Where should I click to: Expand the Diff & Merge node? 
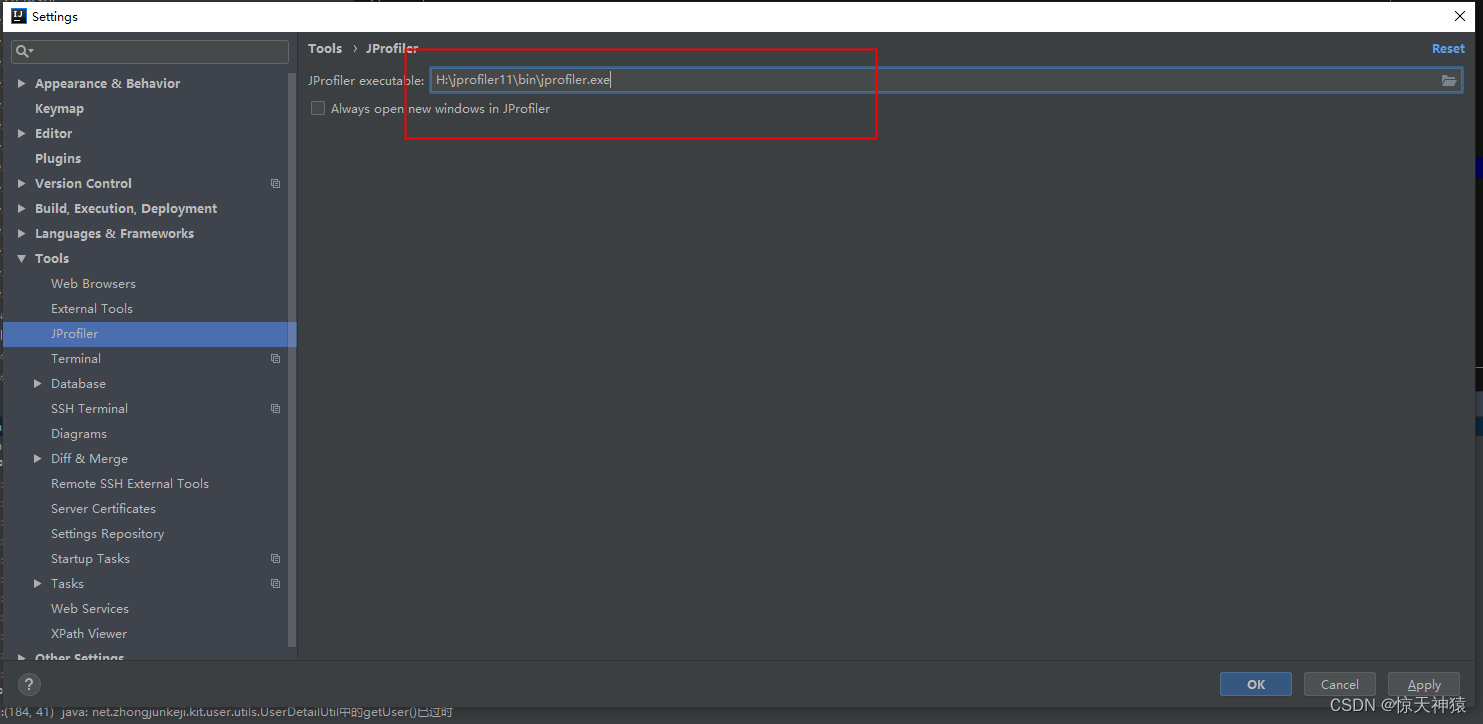coord(38,459)
